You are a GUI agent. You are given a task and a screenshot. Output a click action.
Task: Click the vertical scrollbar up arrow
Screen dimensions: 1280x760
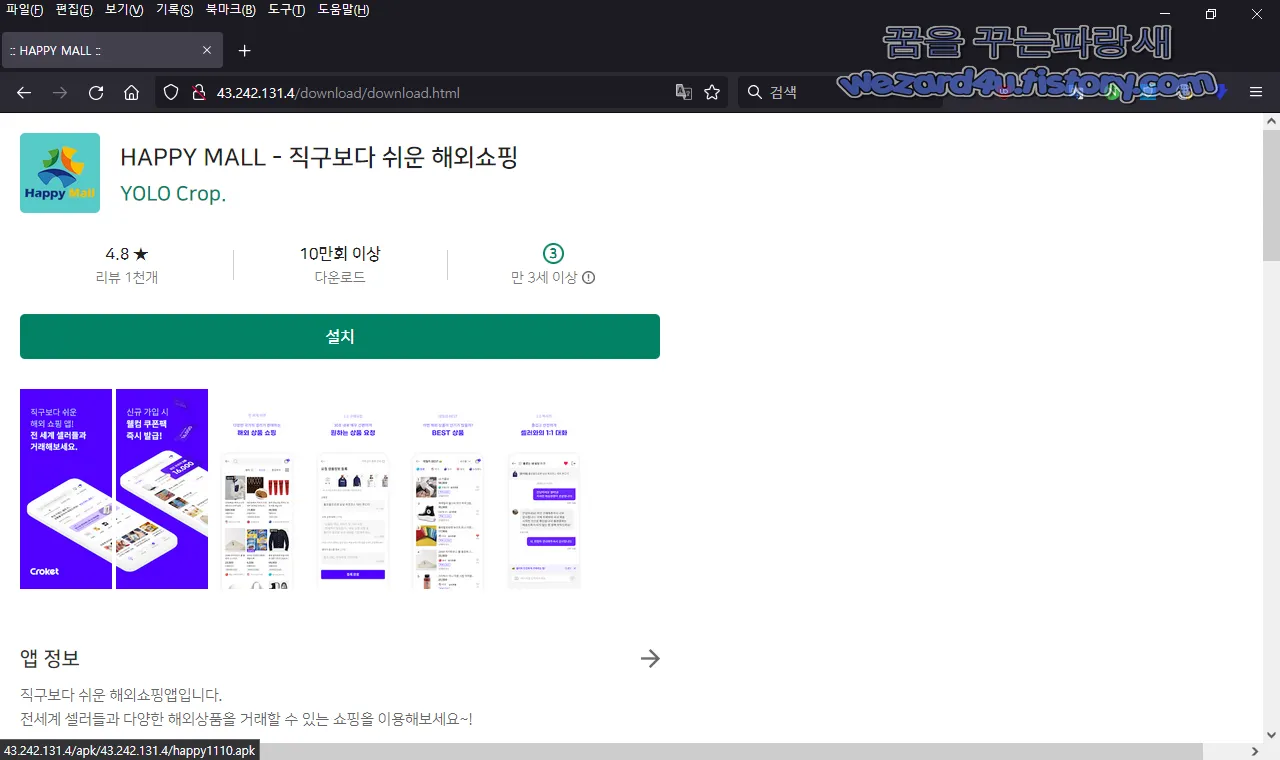(x=1271, y=121)
